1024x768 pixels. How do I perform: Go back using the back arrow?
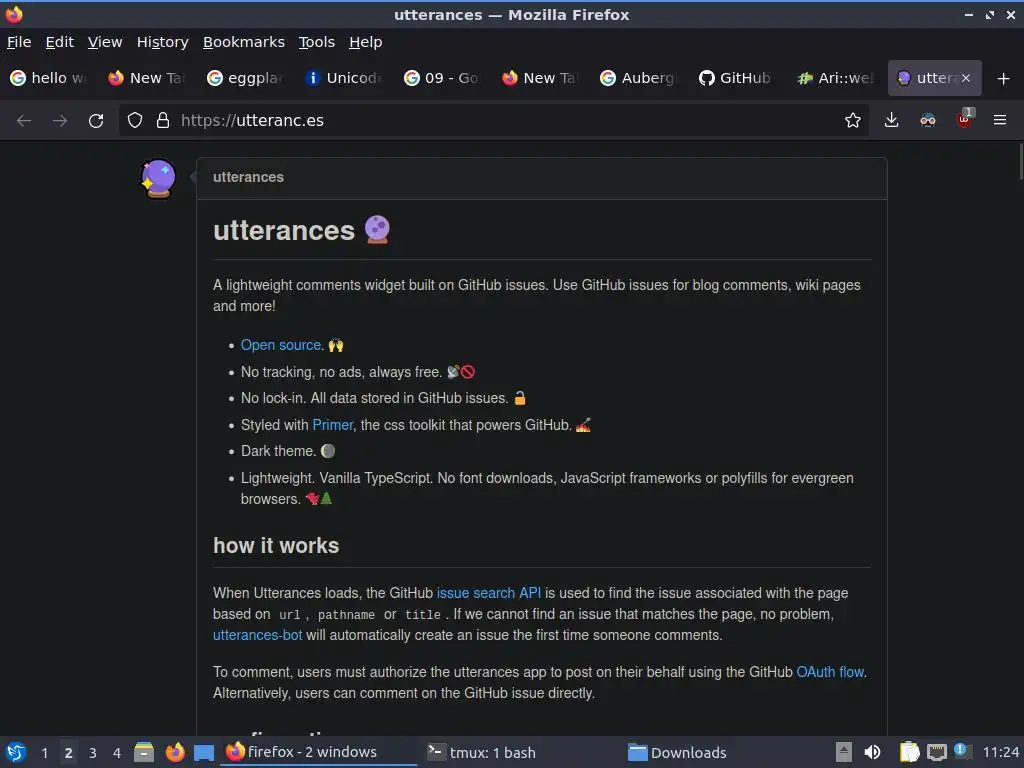coord(24,121)
